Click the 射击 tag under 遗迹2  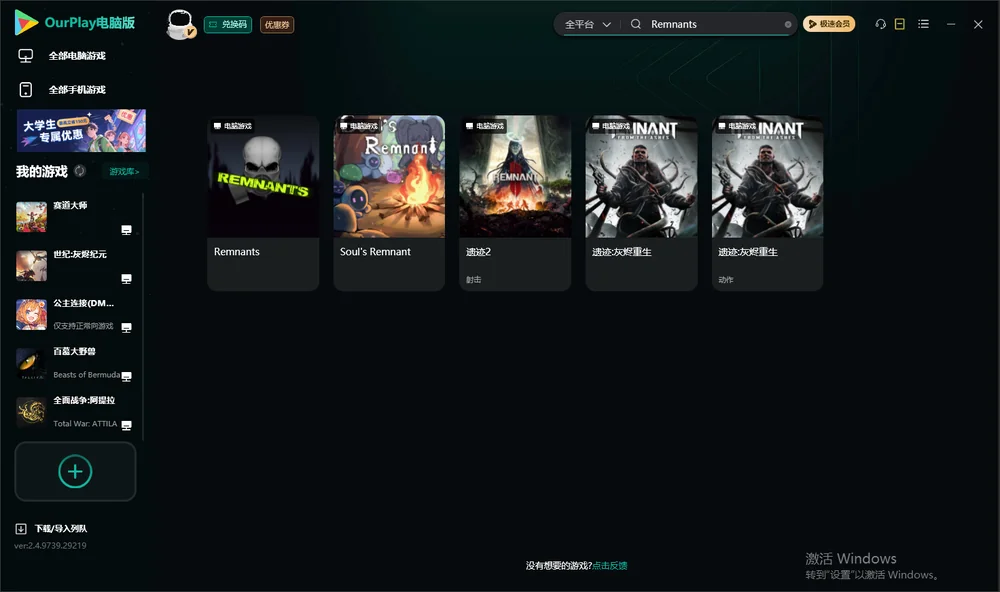click(474, 280)
